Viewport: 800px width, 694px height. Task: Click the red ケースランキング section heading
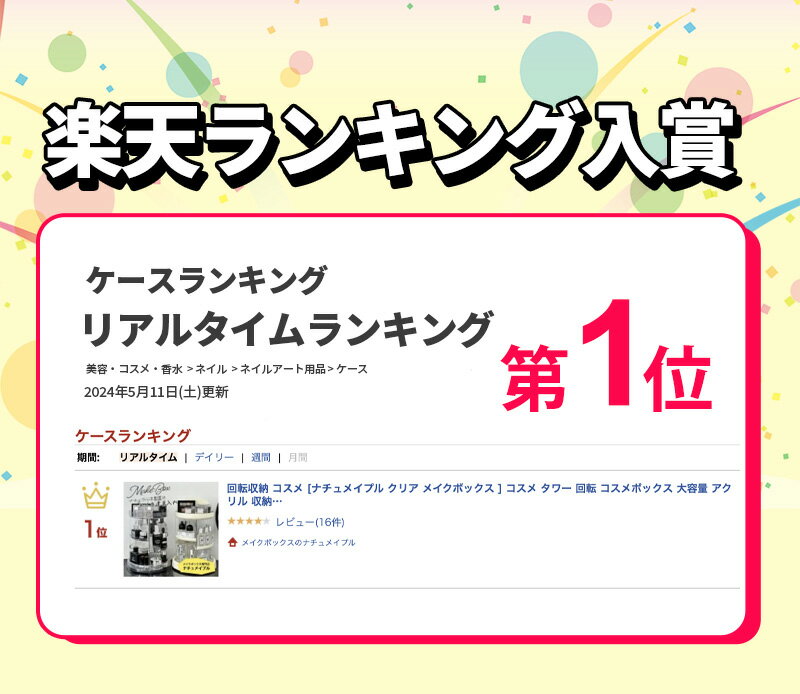click(133, 436)
